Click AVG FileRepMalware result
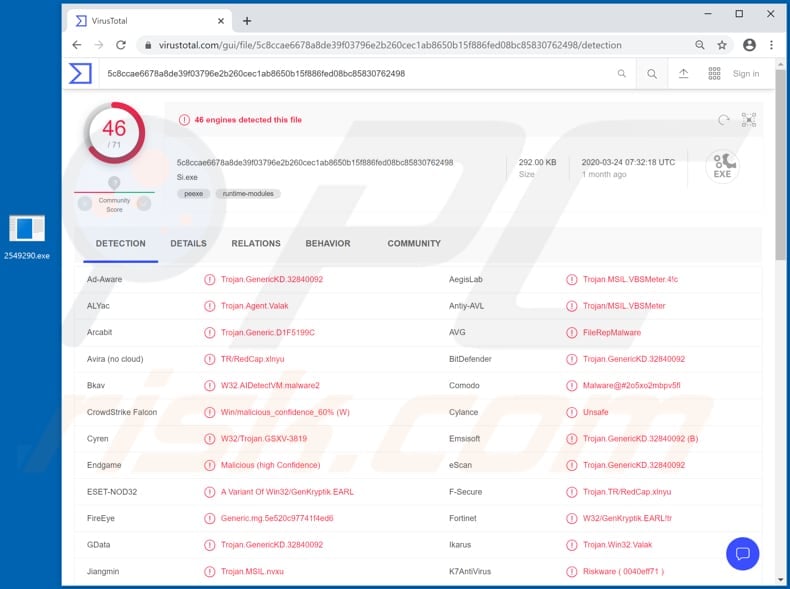Viewport: 790px width, 589px height. point(612,333)
